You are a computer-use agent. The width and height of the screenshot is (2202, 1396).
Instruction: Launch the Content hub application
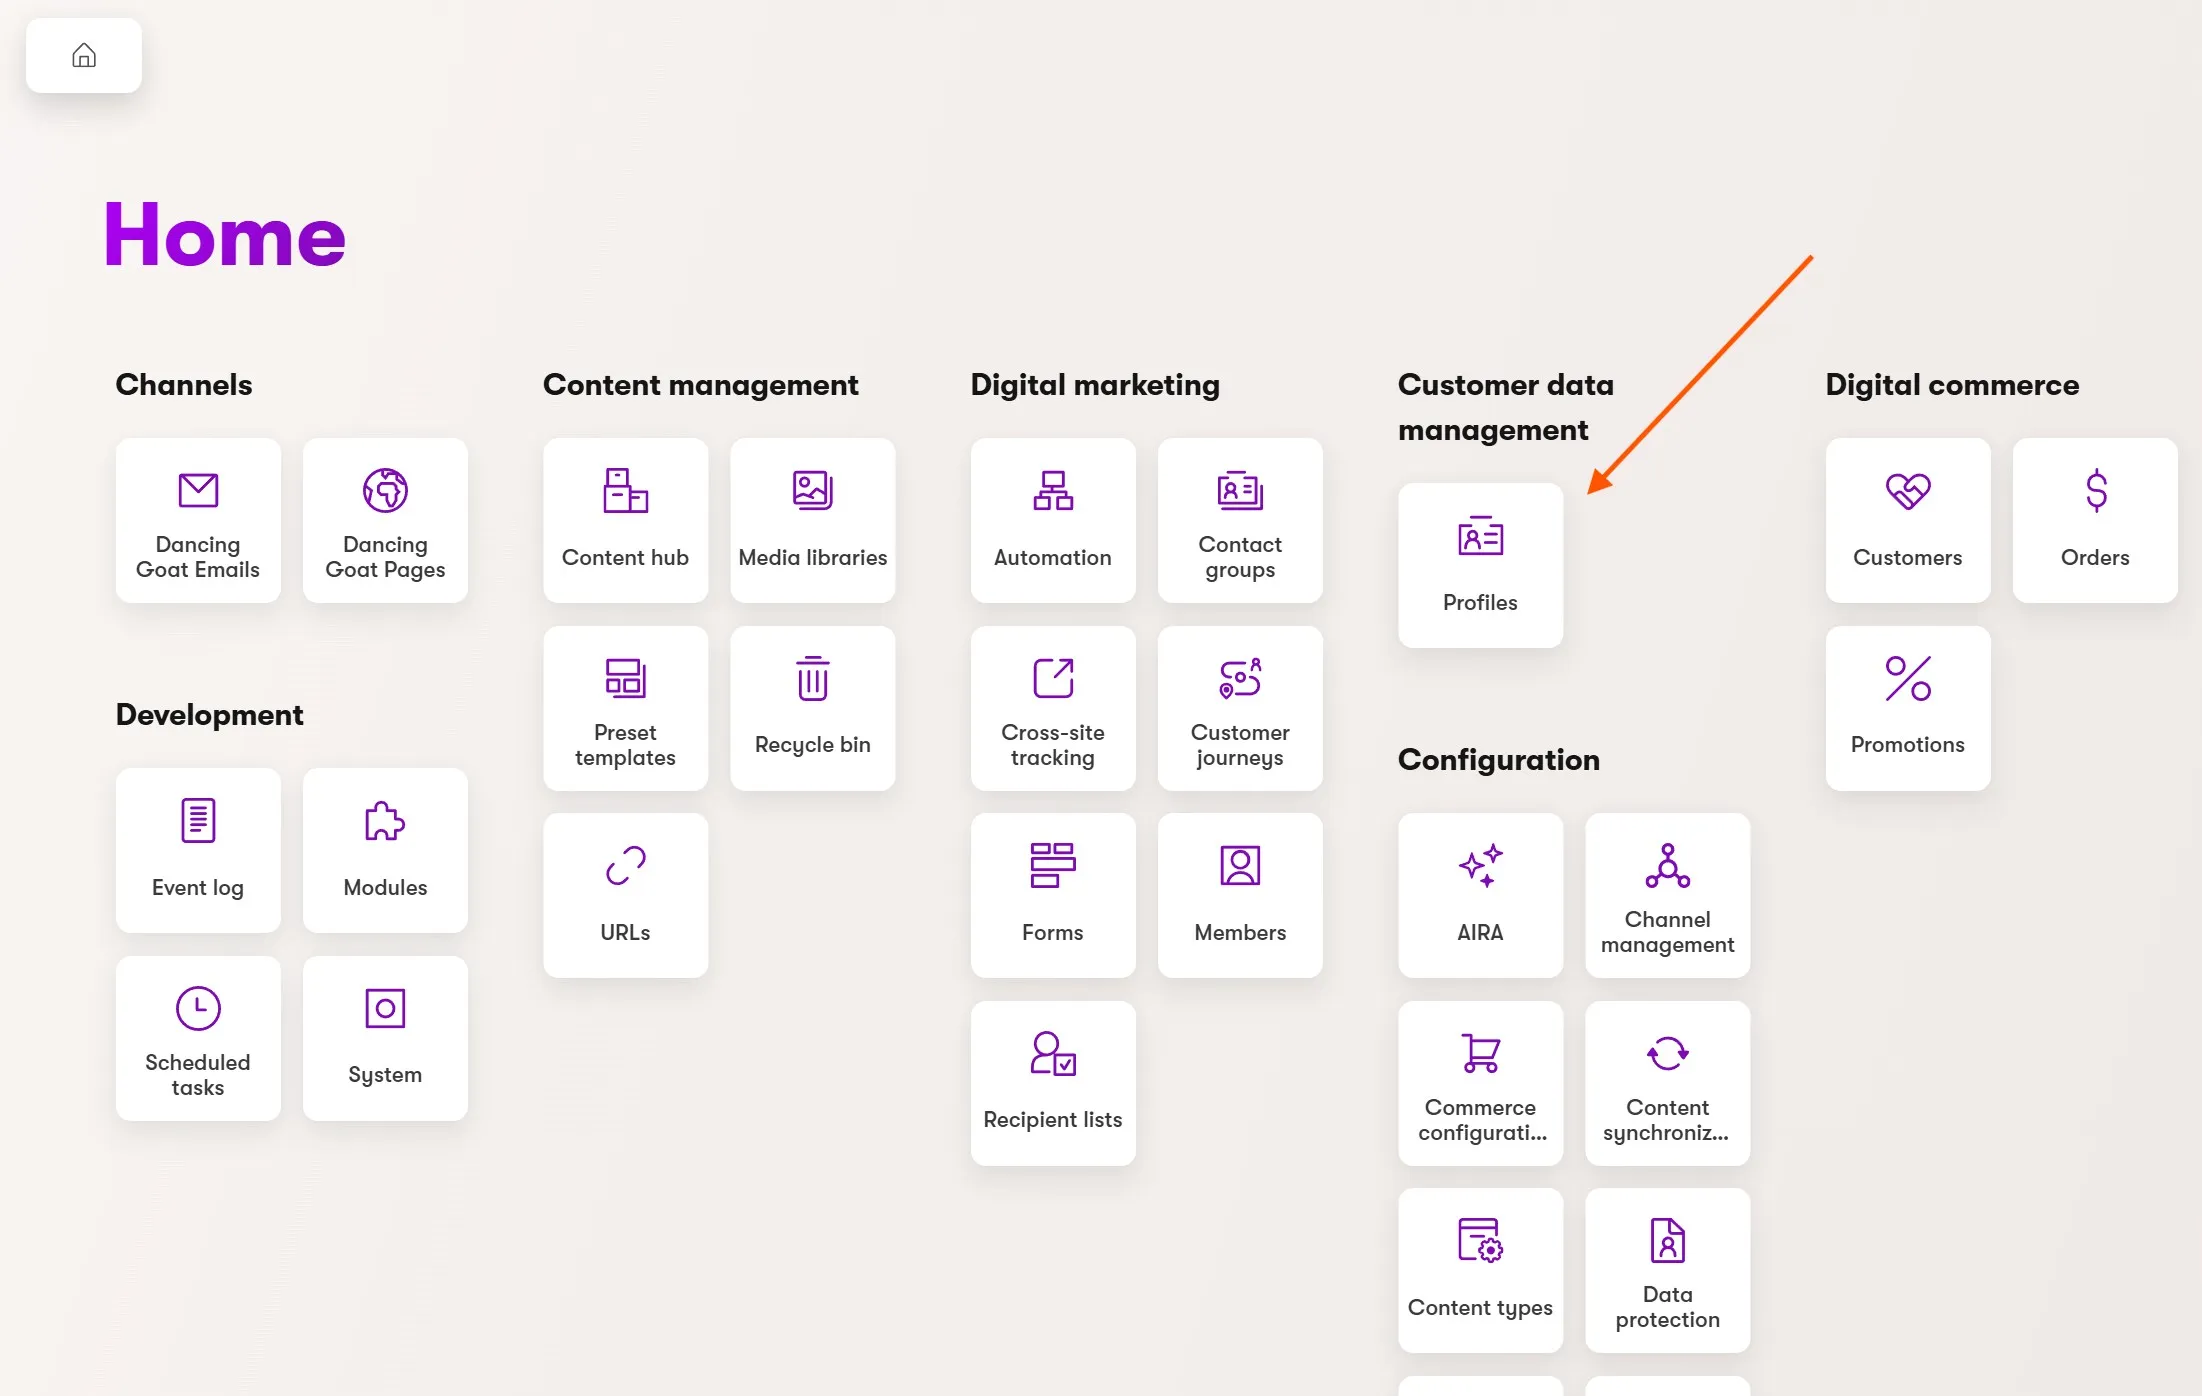coord(625,520)
